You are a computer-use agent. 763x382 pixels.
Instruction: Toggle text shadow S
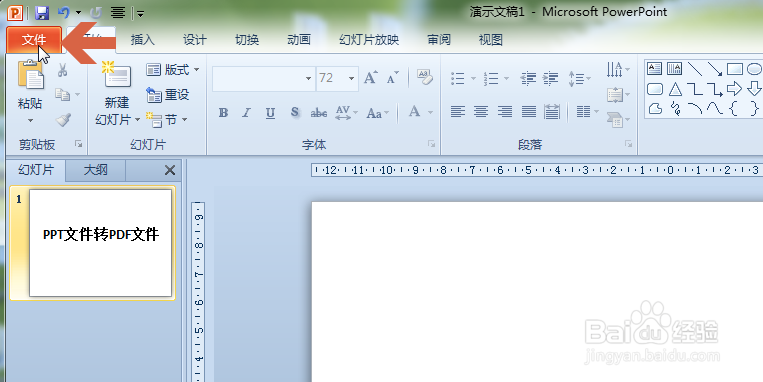click(x=294, y=113)
